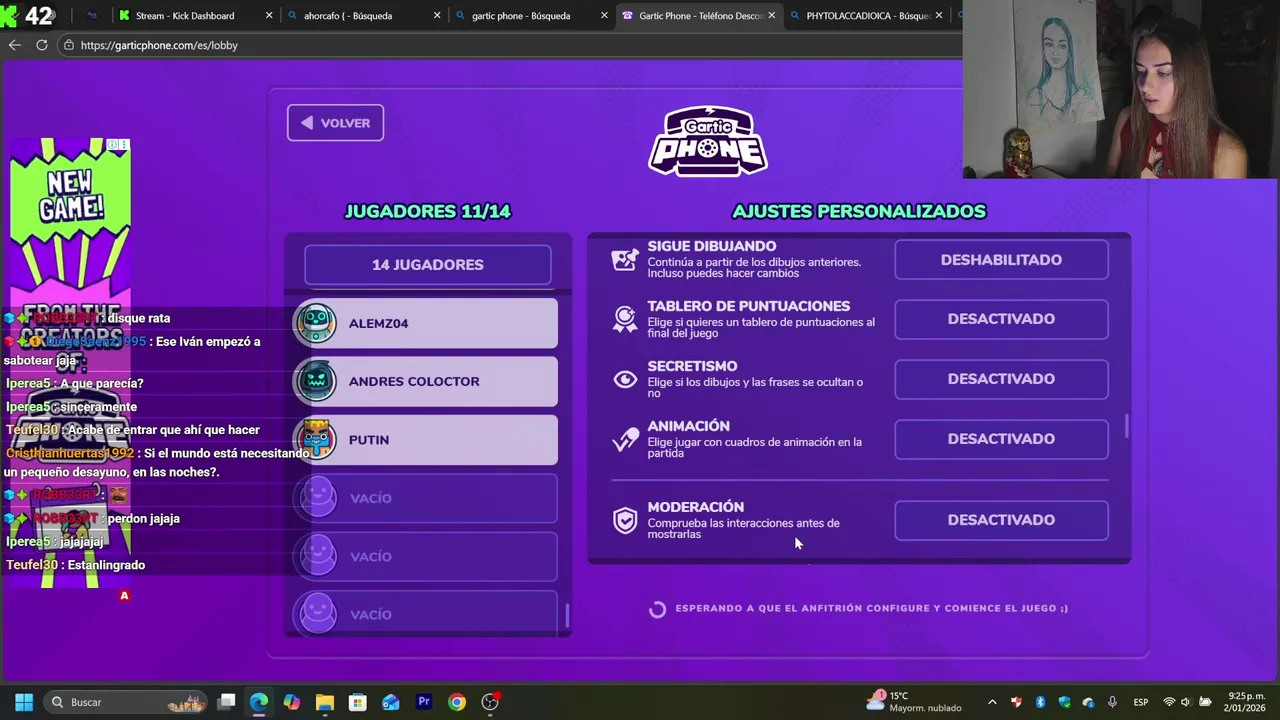The height and width of the screenshot is (720, 1280).
Task: Open the Windows Start menu
Action: click(x=24, y=702)
